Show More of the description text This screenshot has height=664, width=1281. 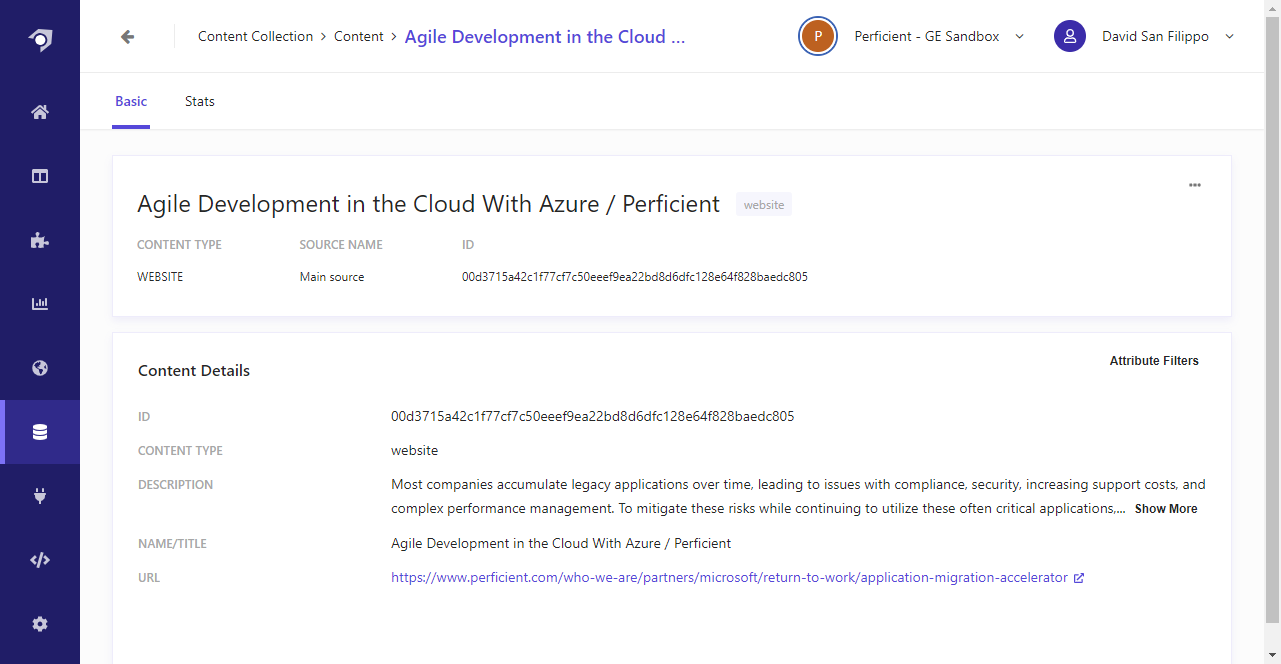(x=1165, y=508)
